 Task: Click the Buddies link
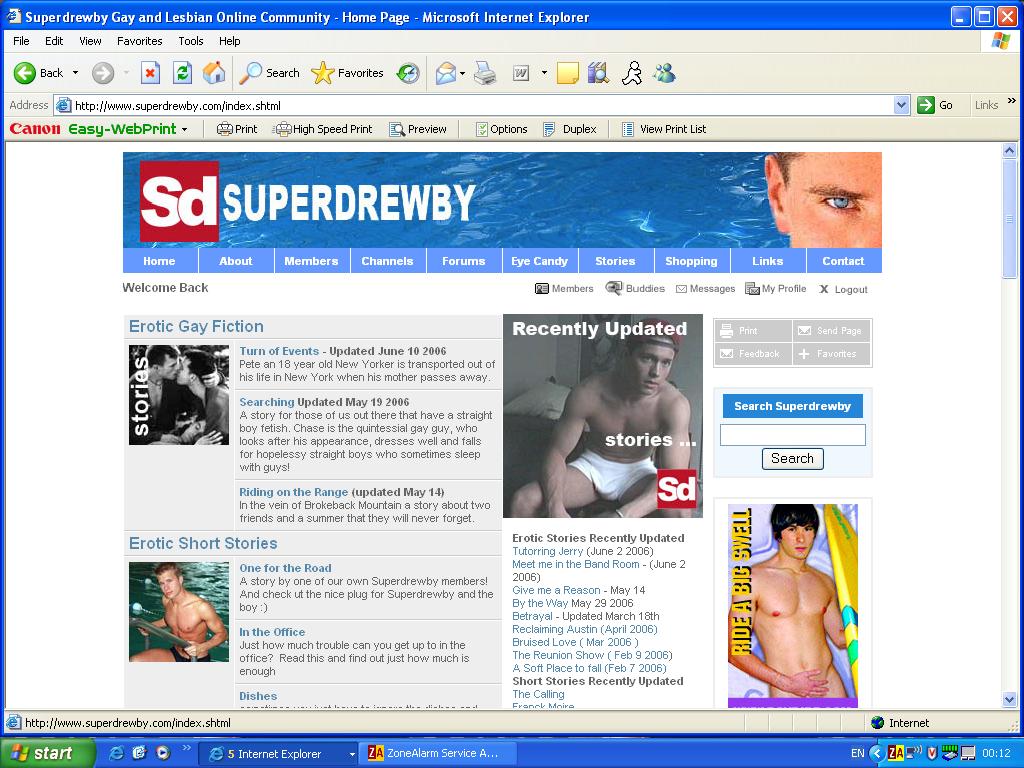click(635, 289)
